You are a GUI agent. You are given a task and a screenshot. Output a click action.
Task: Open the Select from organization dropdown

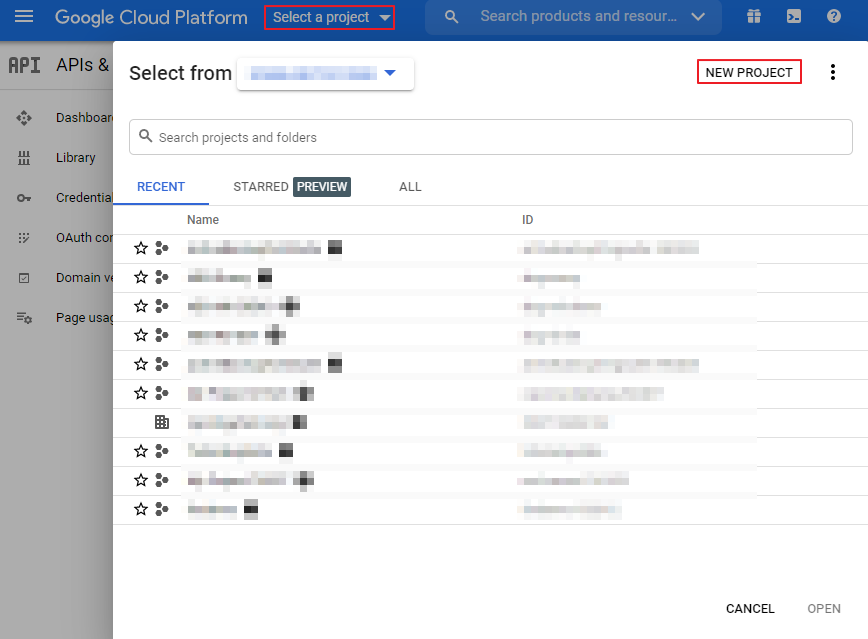[x=326, y=74]
